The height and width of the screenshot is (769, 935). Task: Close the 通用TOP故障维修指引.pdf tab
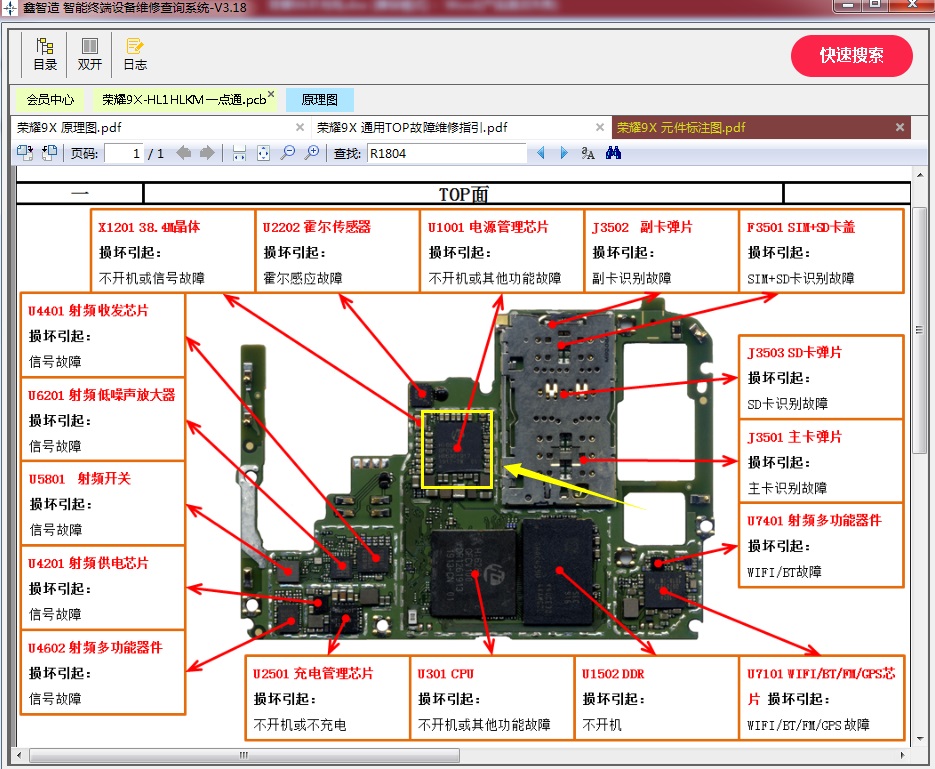pos(600,127)
